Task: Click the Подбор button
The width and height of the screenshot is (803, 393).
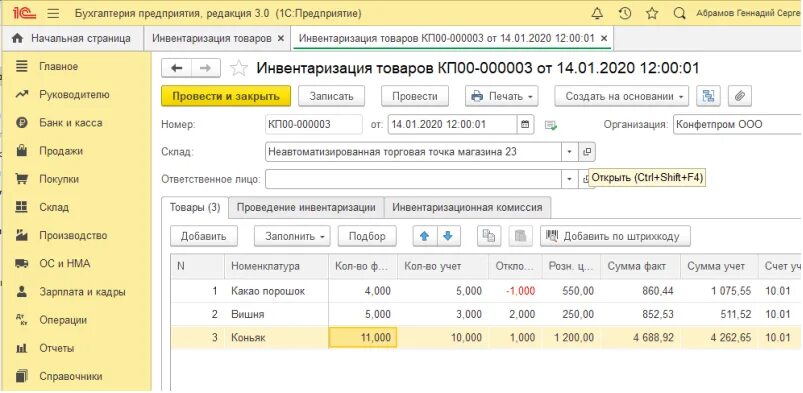Action: coord(367,236)
